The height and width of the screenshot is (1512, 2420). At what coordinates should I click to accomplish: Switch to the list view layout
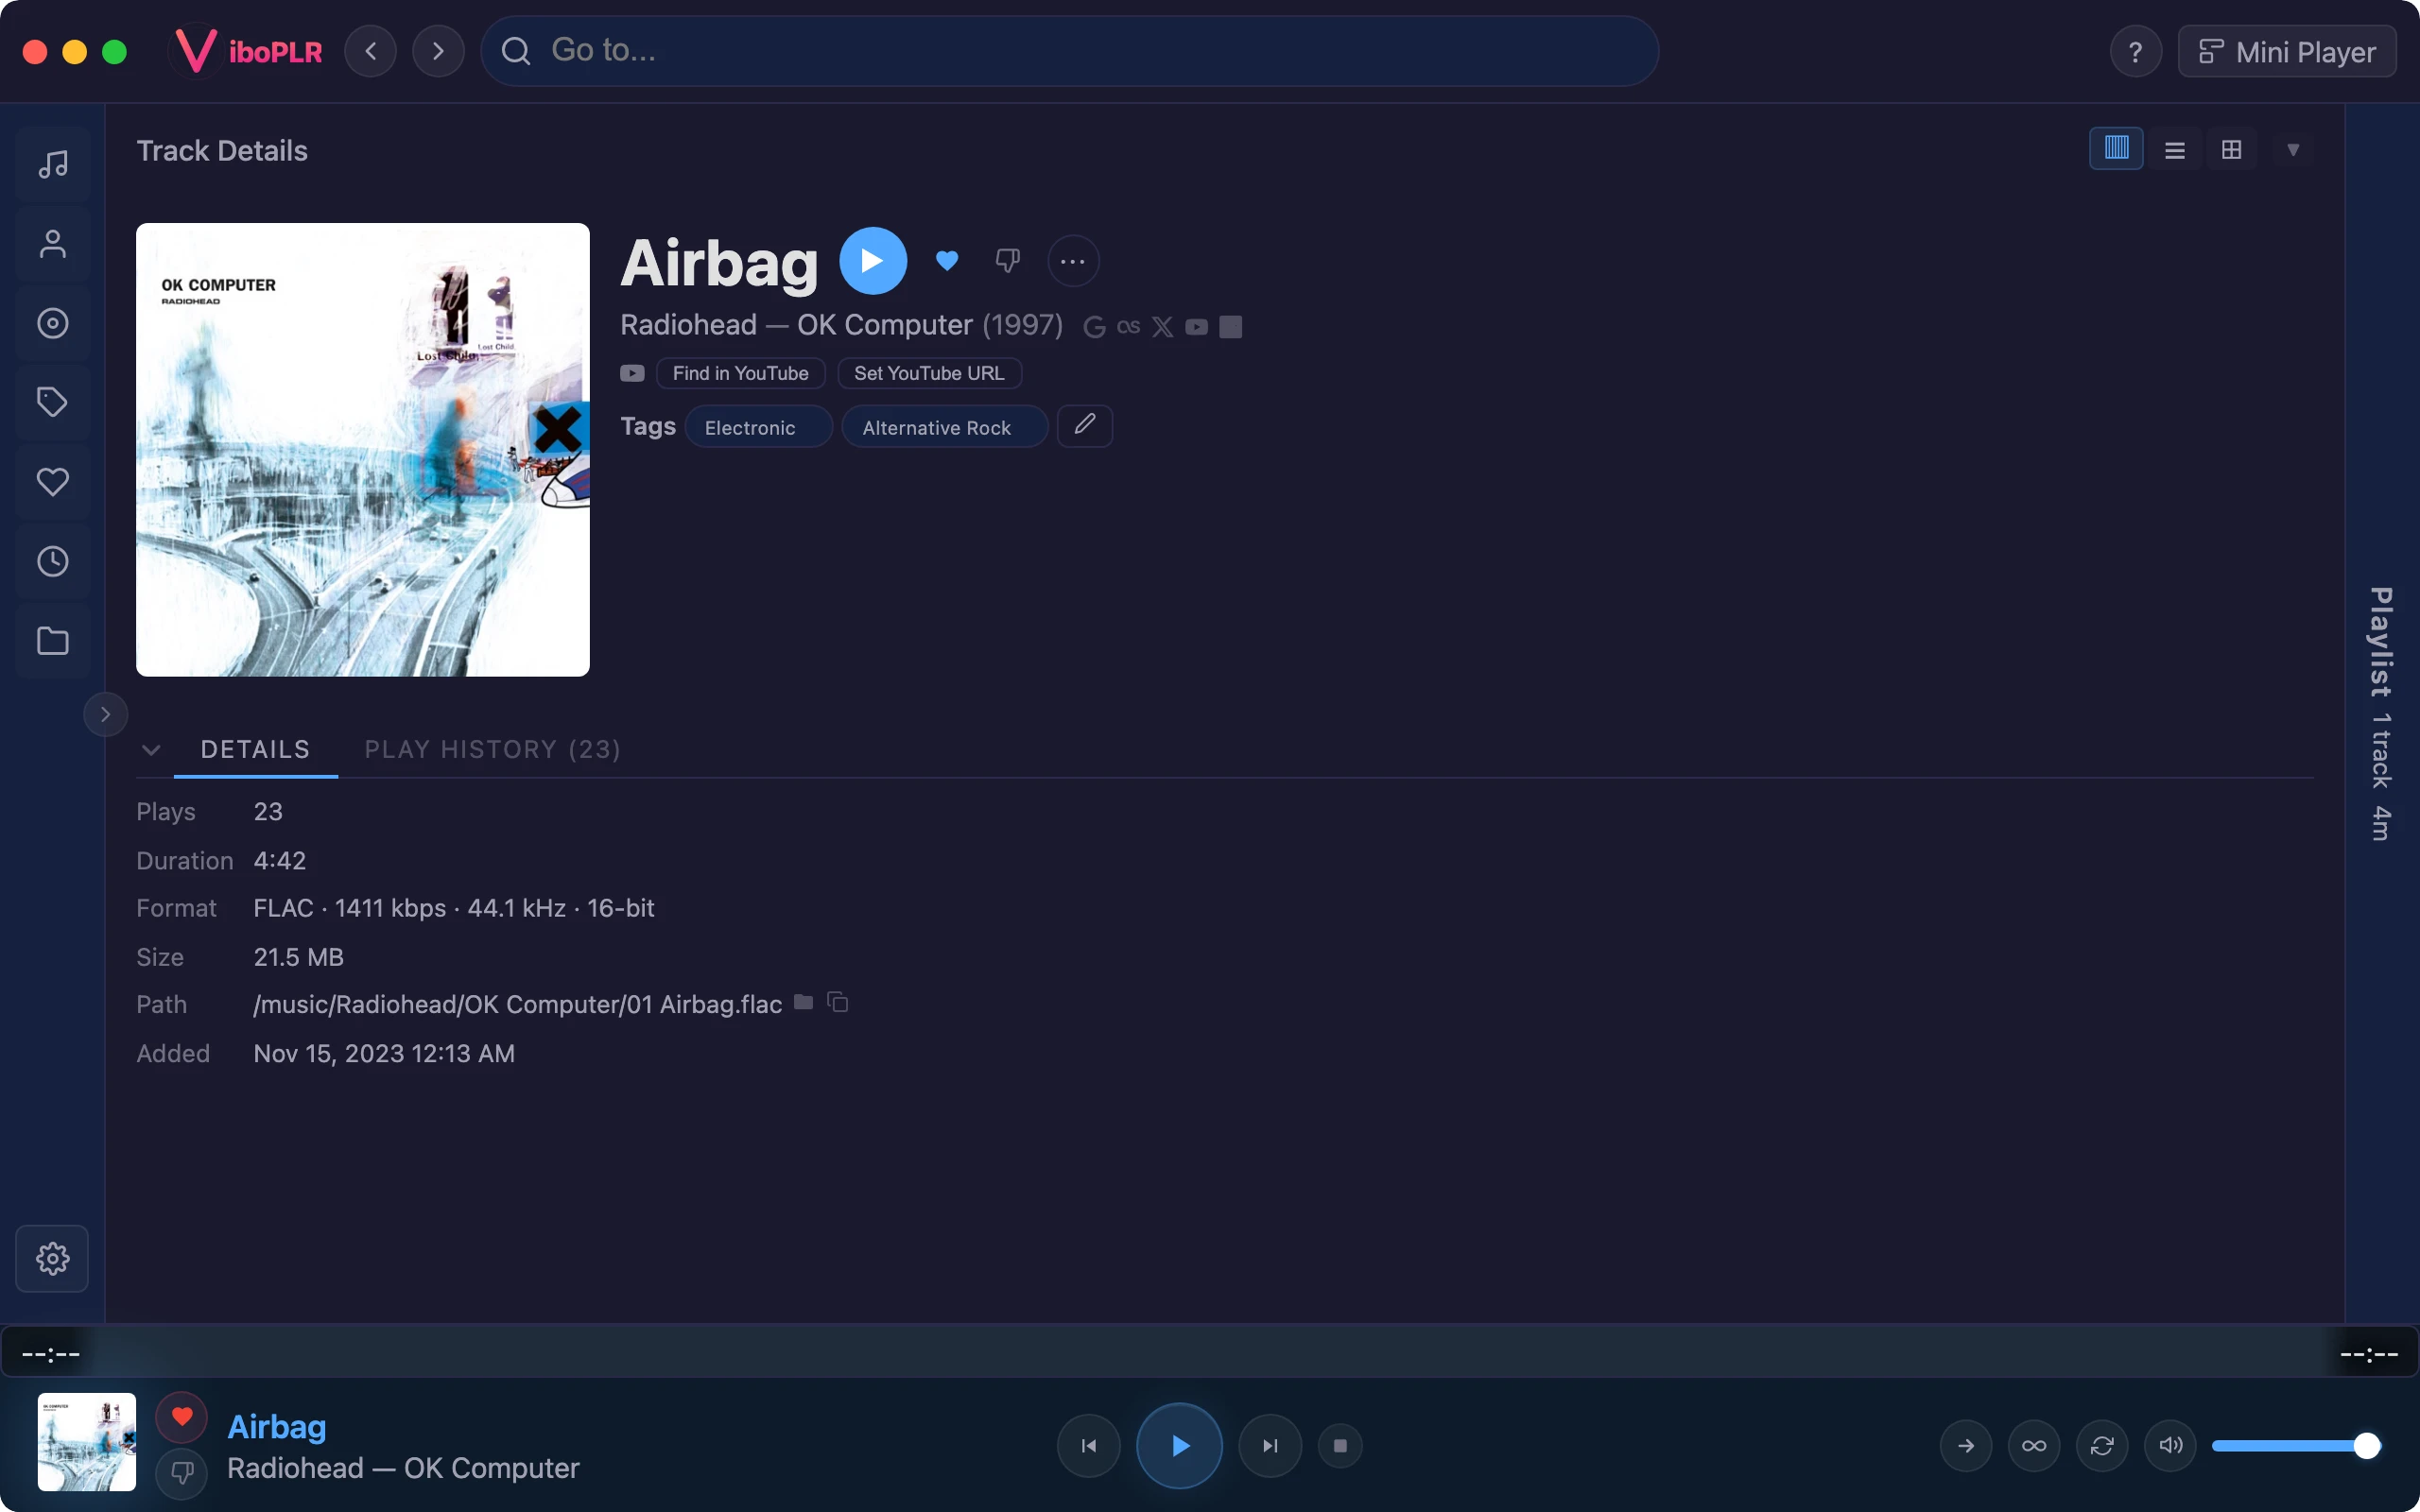tap(2174, 150)
